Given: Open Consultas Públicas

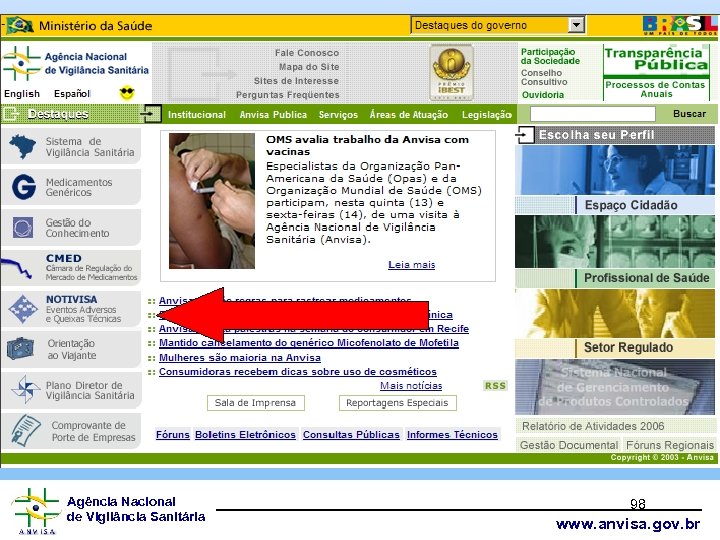Looking at the screenshot, I should 351,434.
